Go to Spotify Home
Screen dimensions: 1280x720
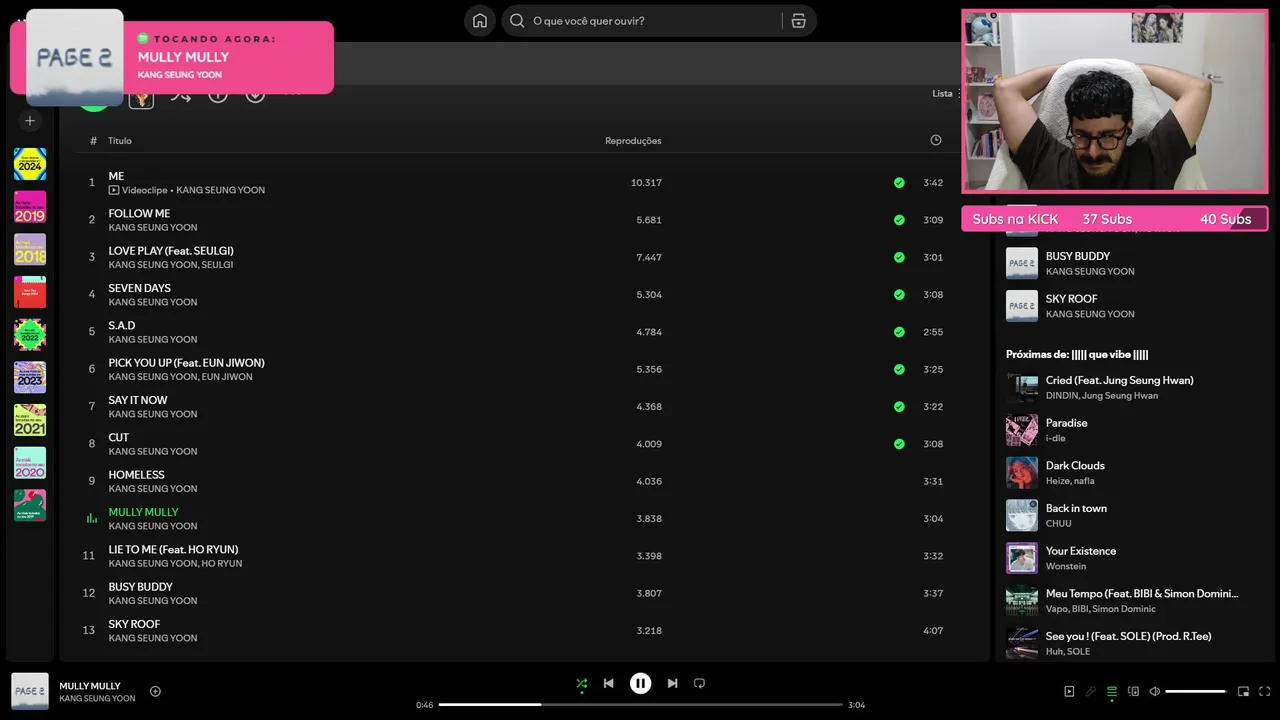(480, 21)
